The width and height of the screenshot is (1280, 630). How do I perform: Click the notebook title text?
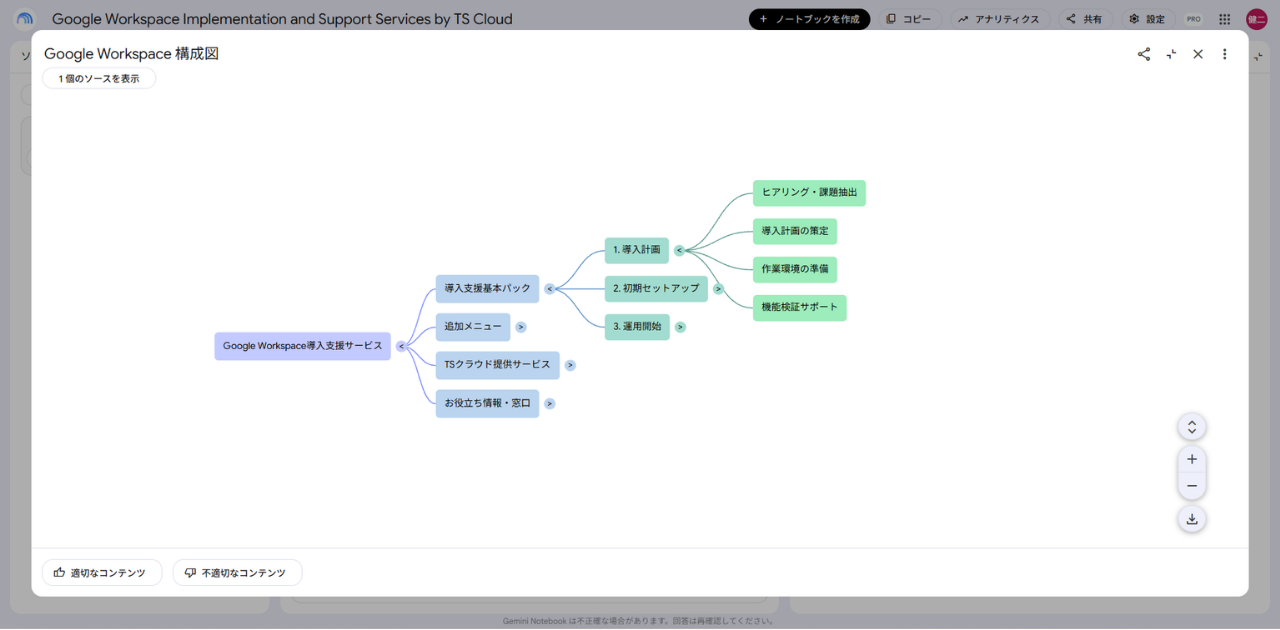coord(282,19)
